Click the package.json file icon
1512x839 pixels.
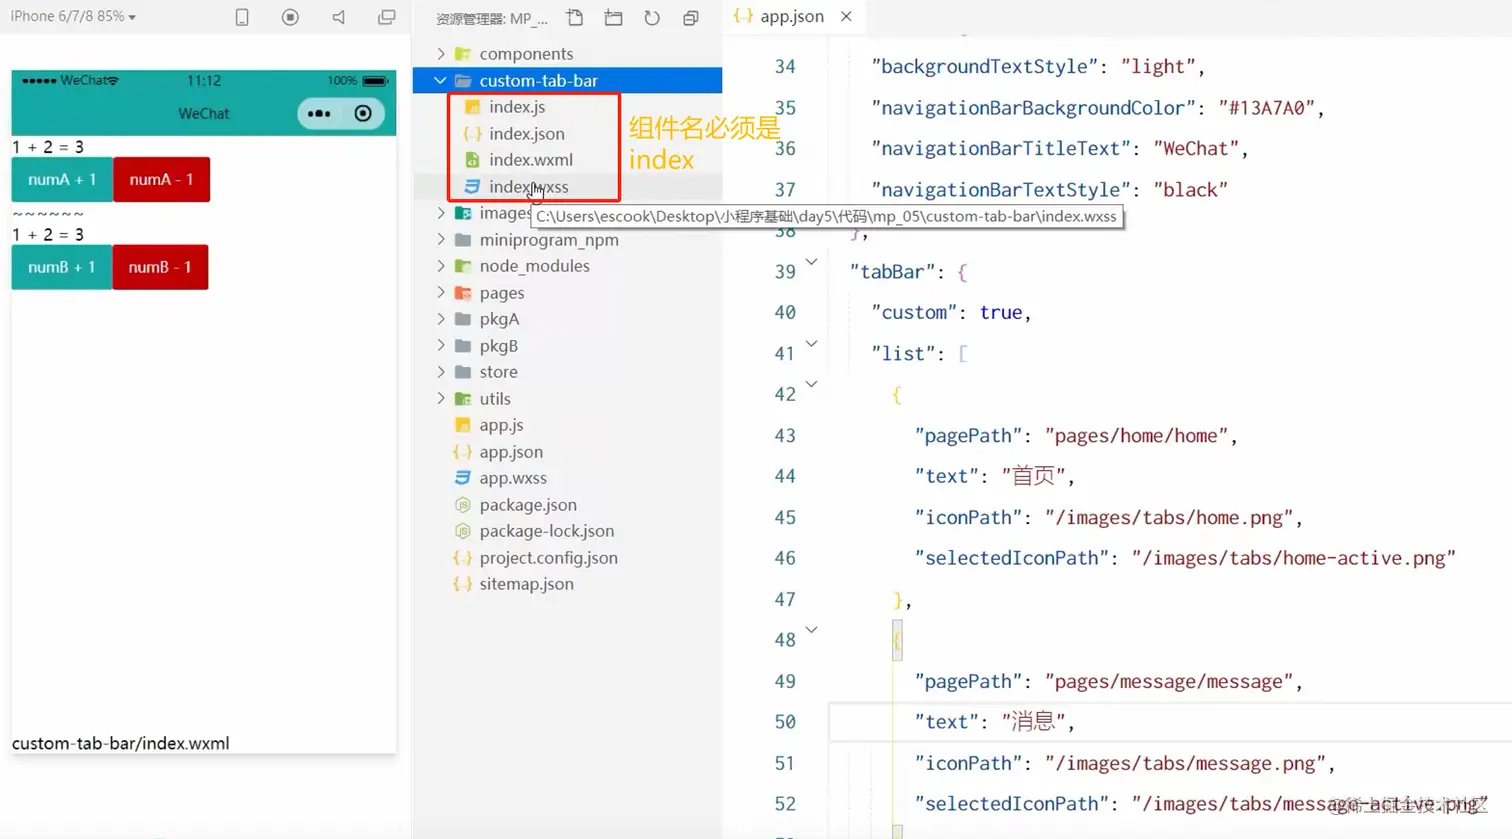(x=462, y=505)
